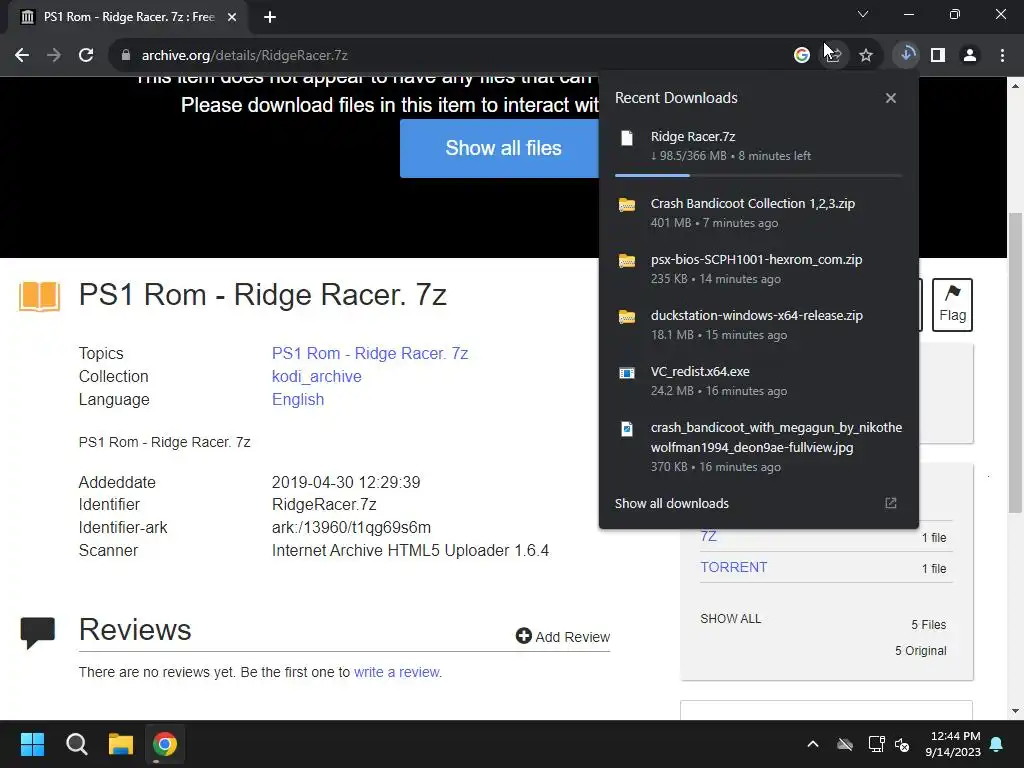Screen dimensions: 1024x768
Task: Open File Explorer from taskbar
Action: 121,744
